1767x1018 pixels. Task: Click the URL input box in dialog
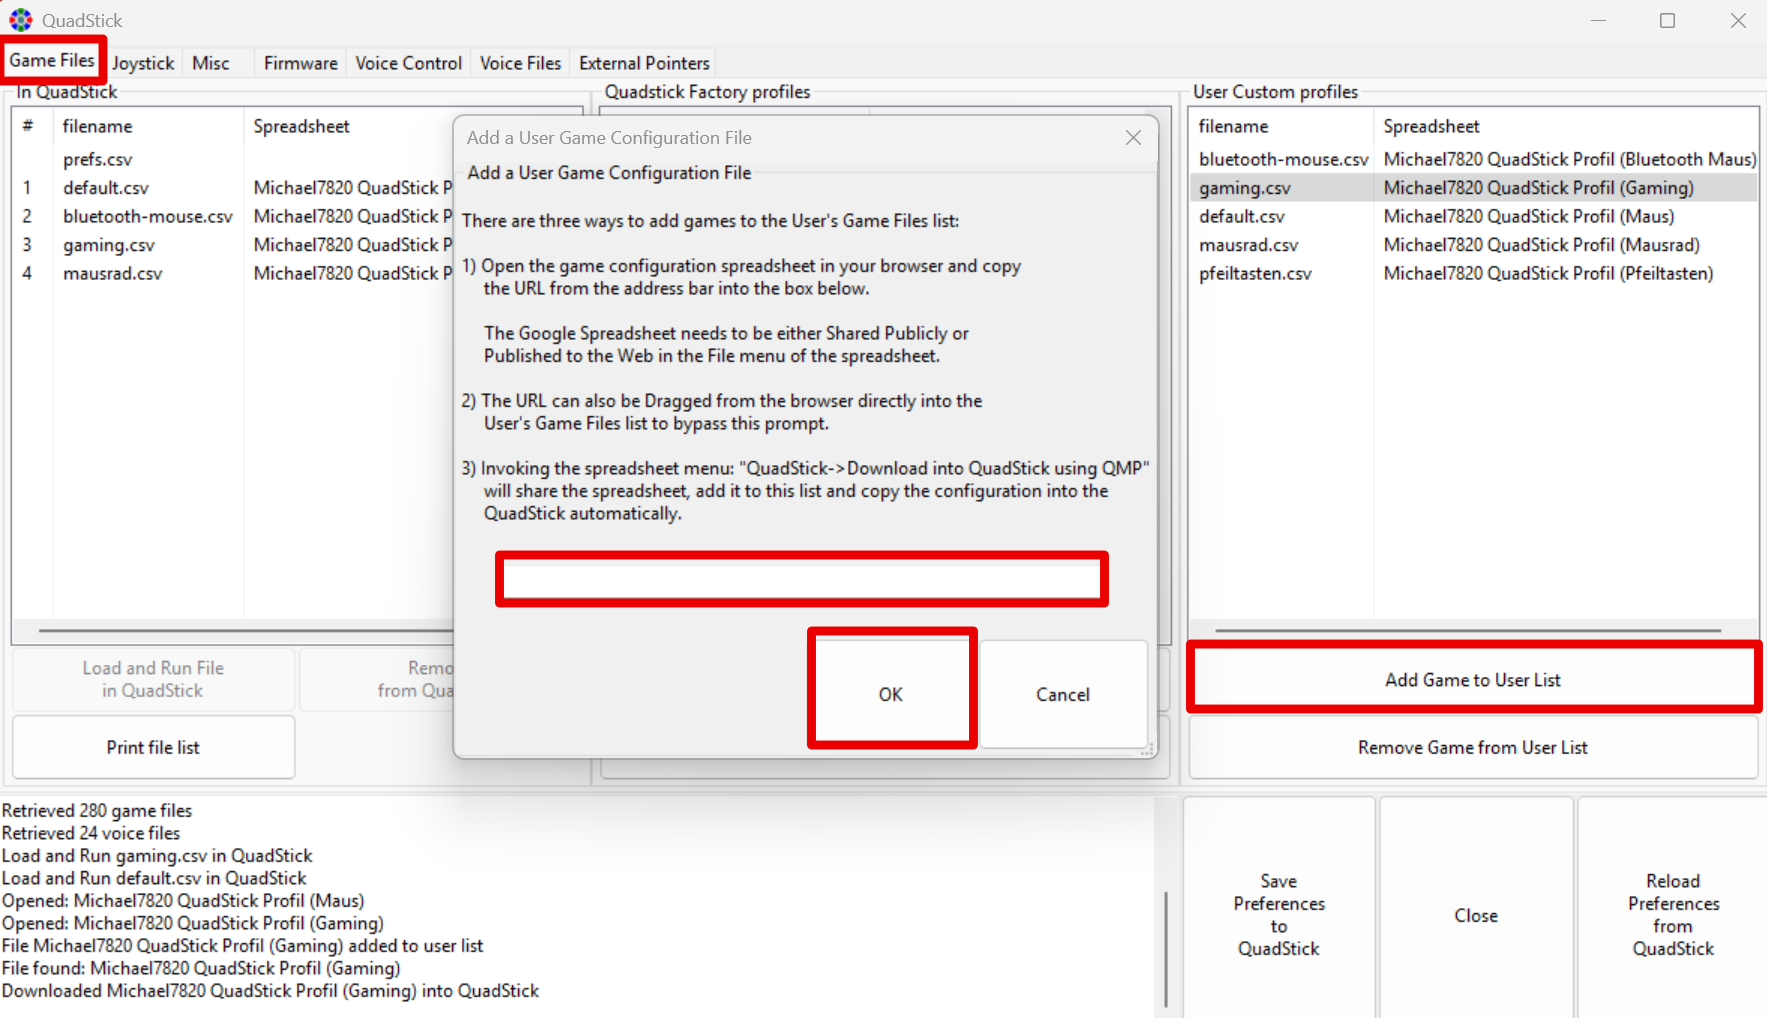[x=801, y=579]
